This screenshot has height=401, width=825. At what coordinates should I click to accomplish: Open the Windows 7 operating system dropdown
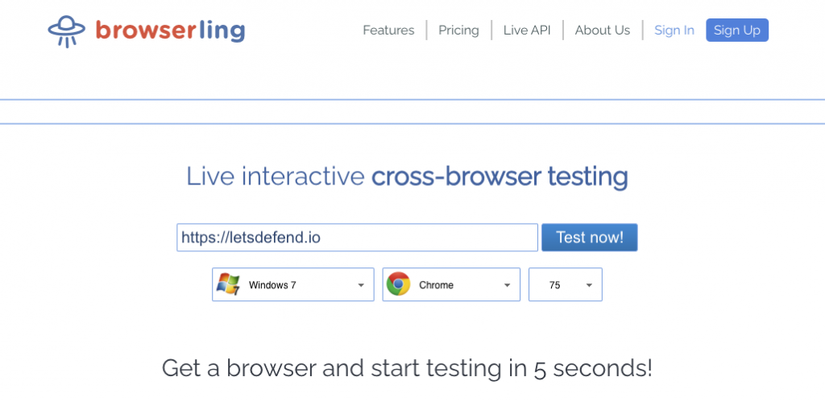pyautogui.click(x=293, y=285)
